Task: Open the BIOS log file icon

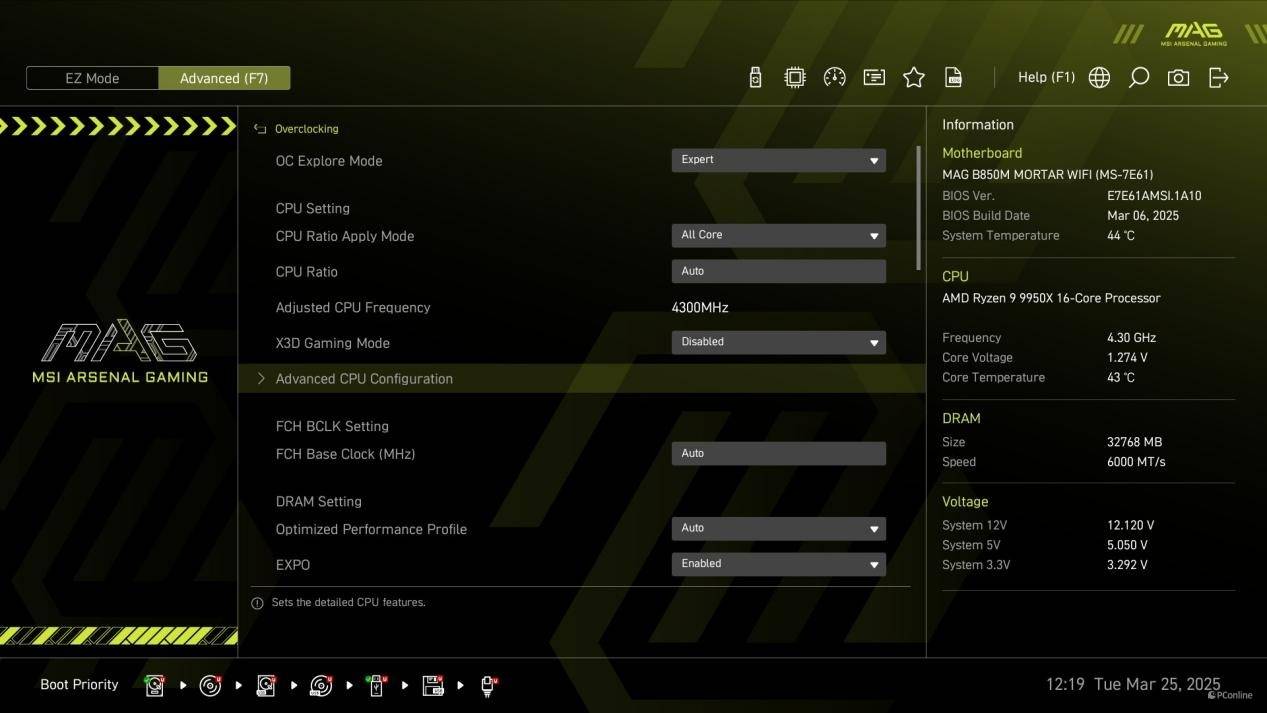Action: pos(954,77)
